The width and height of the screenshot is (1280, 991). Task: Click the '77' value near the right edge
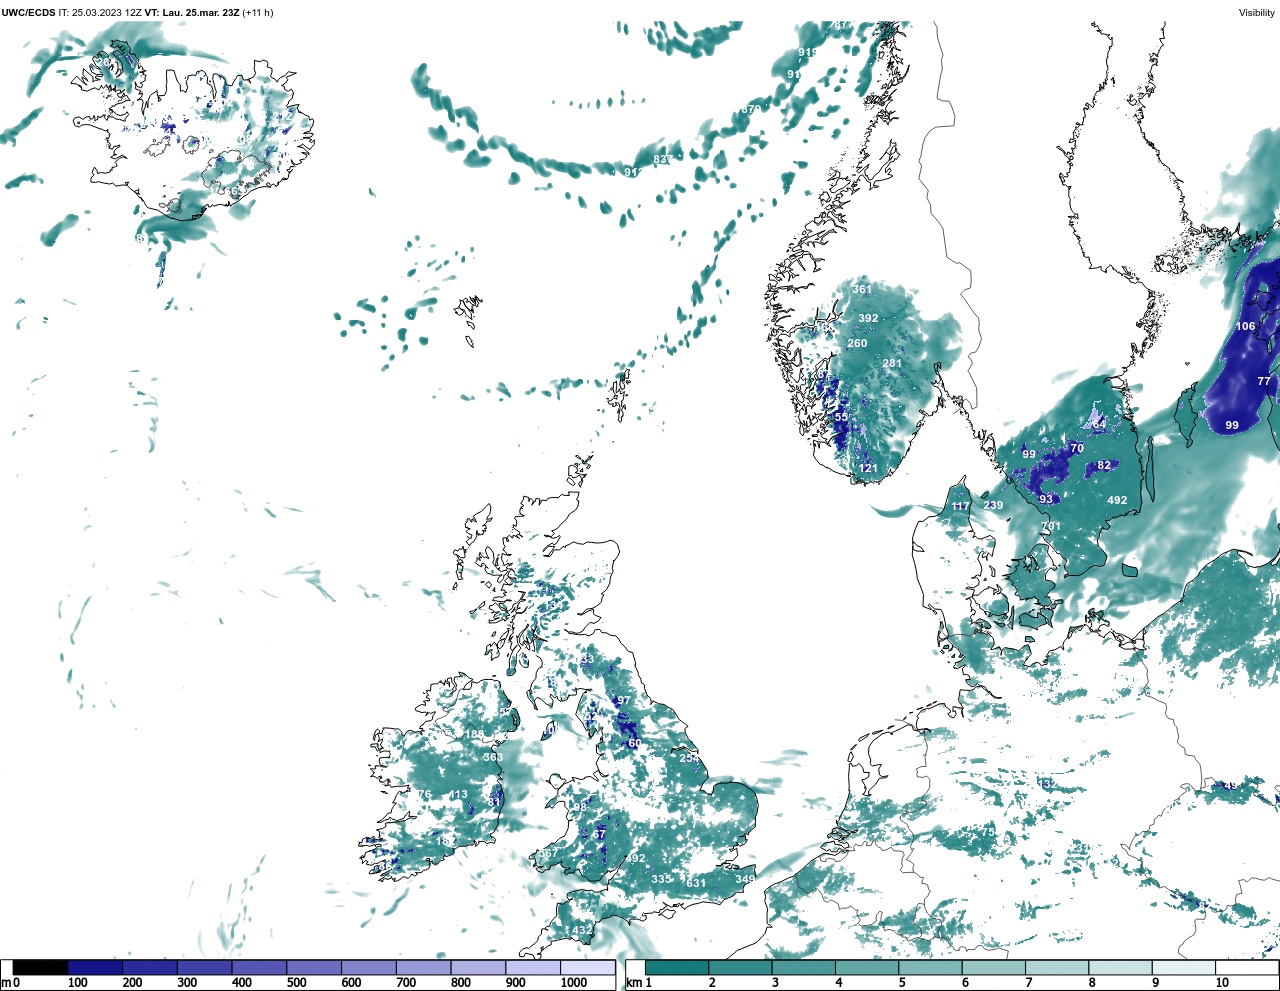(x=1264, y=381)
